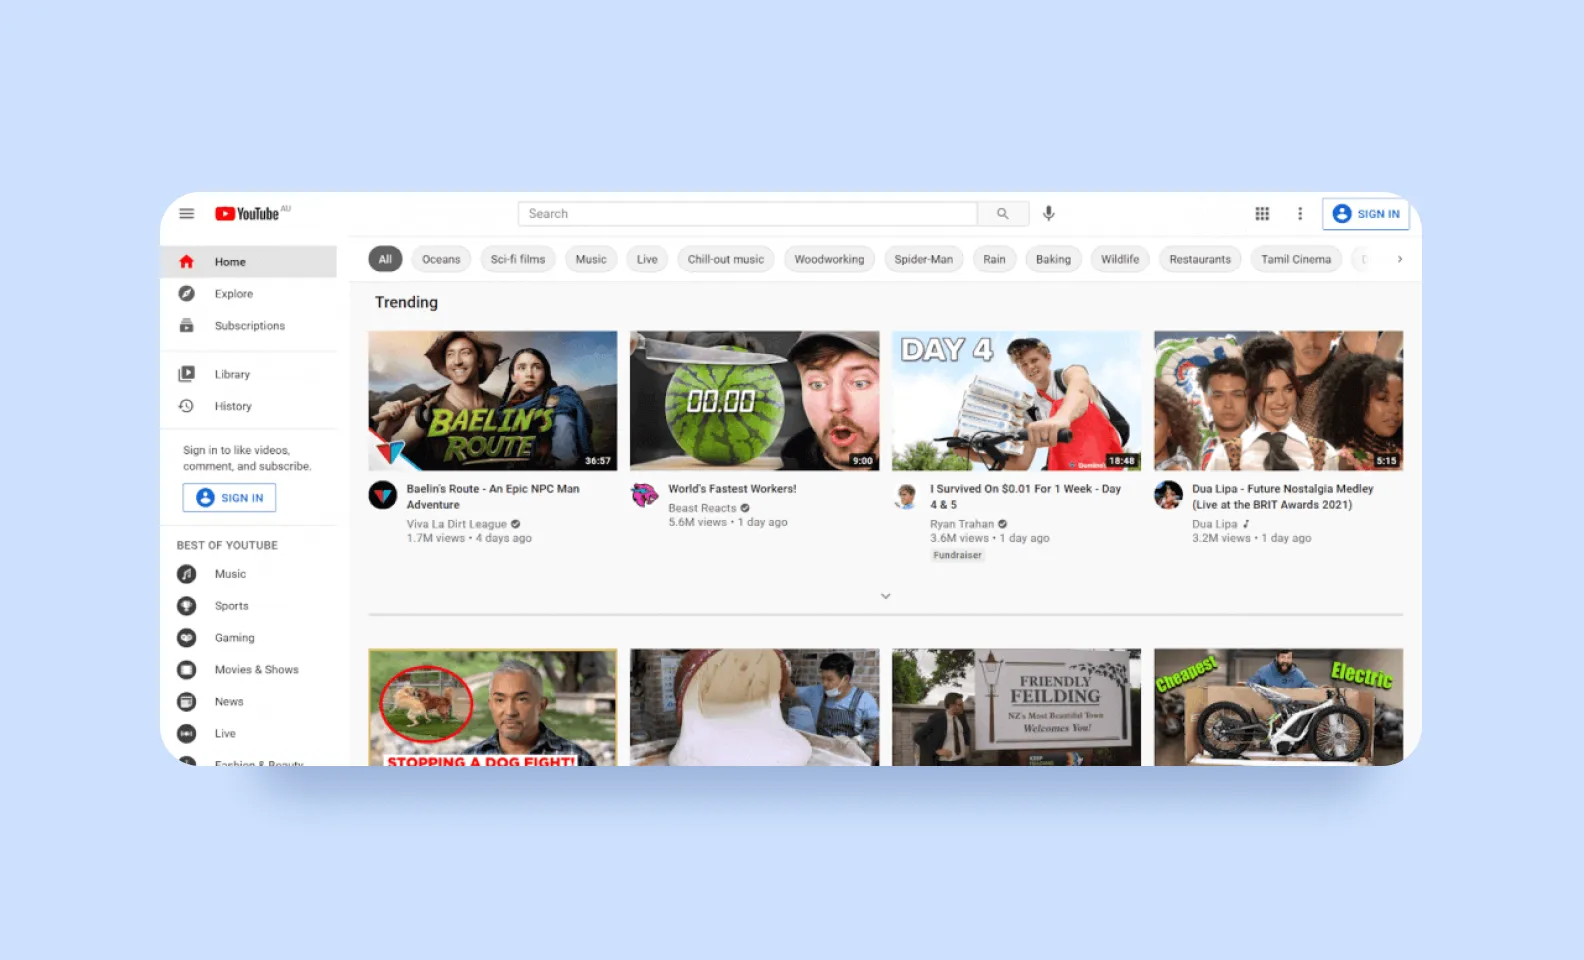
Task: Click the Subscriptions icon
Action: [x=186, y=326]
